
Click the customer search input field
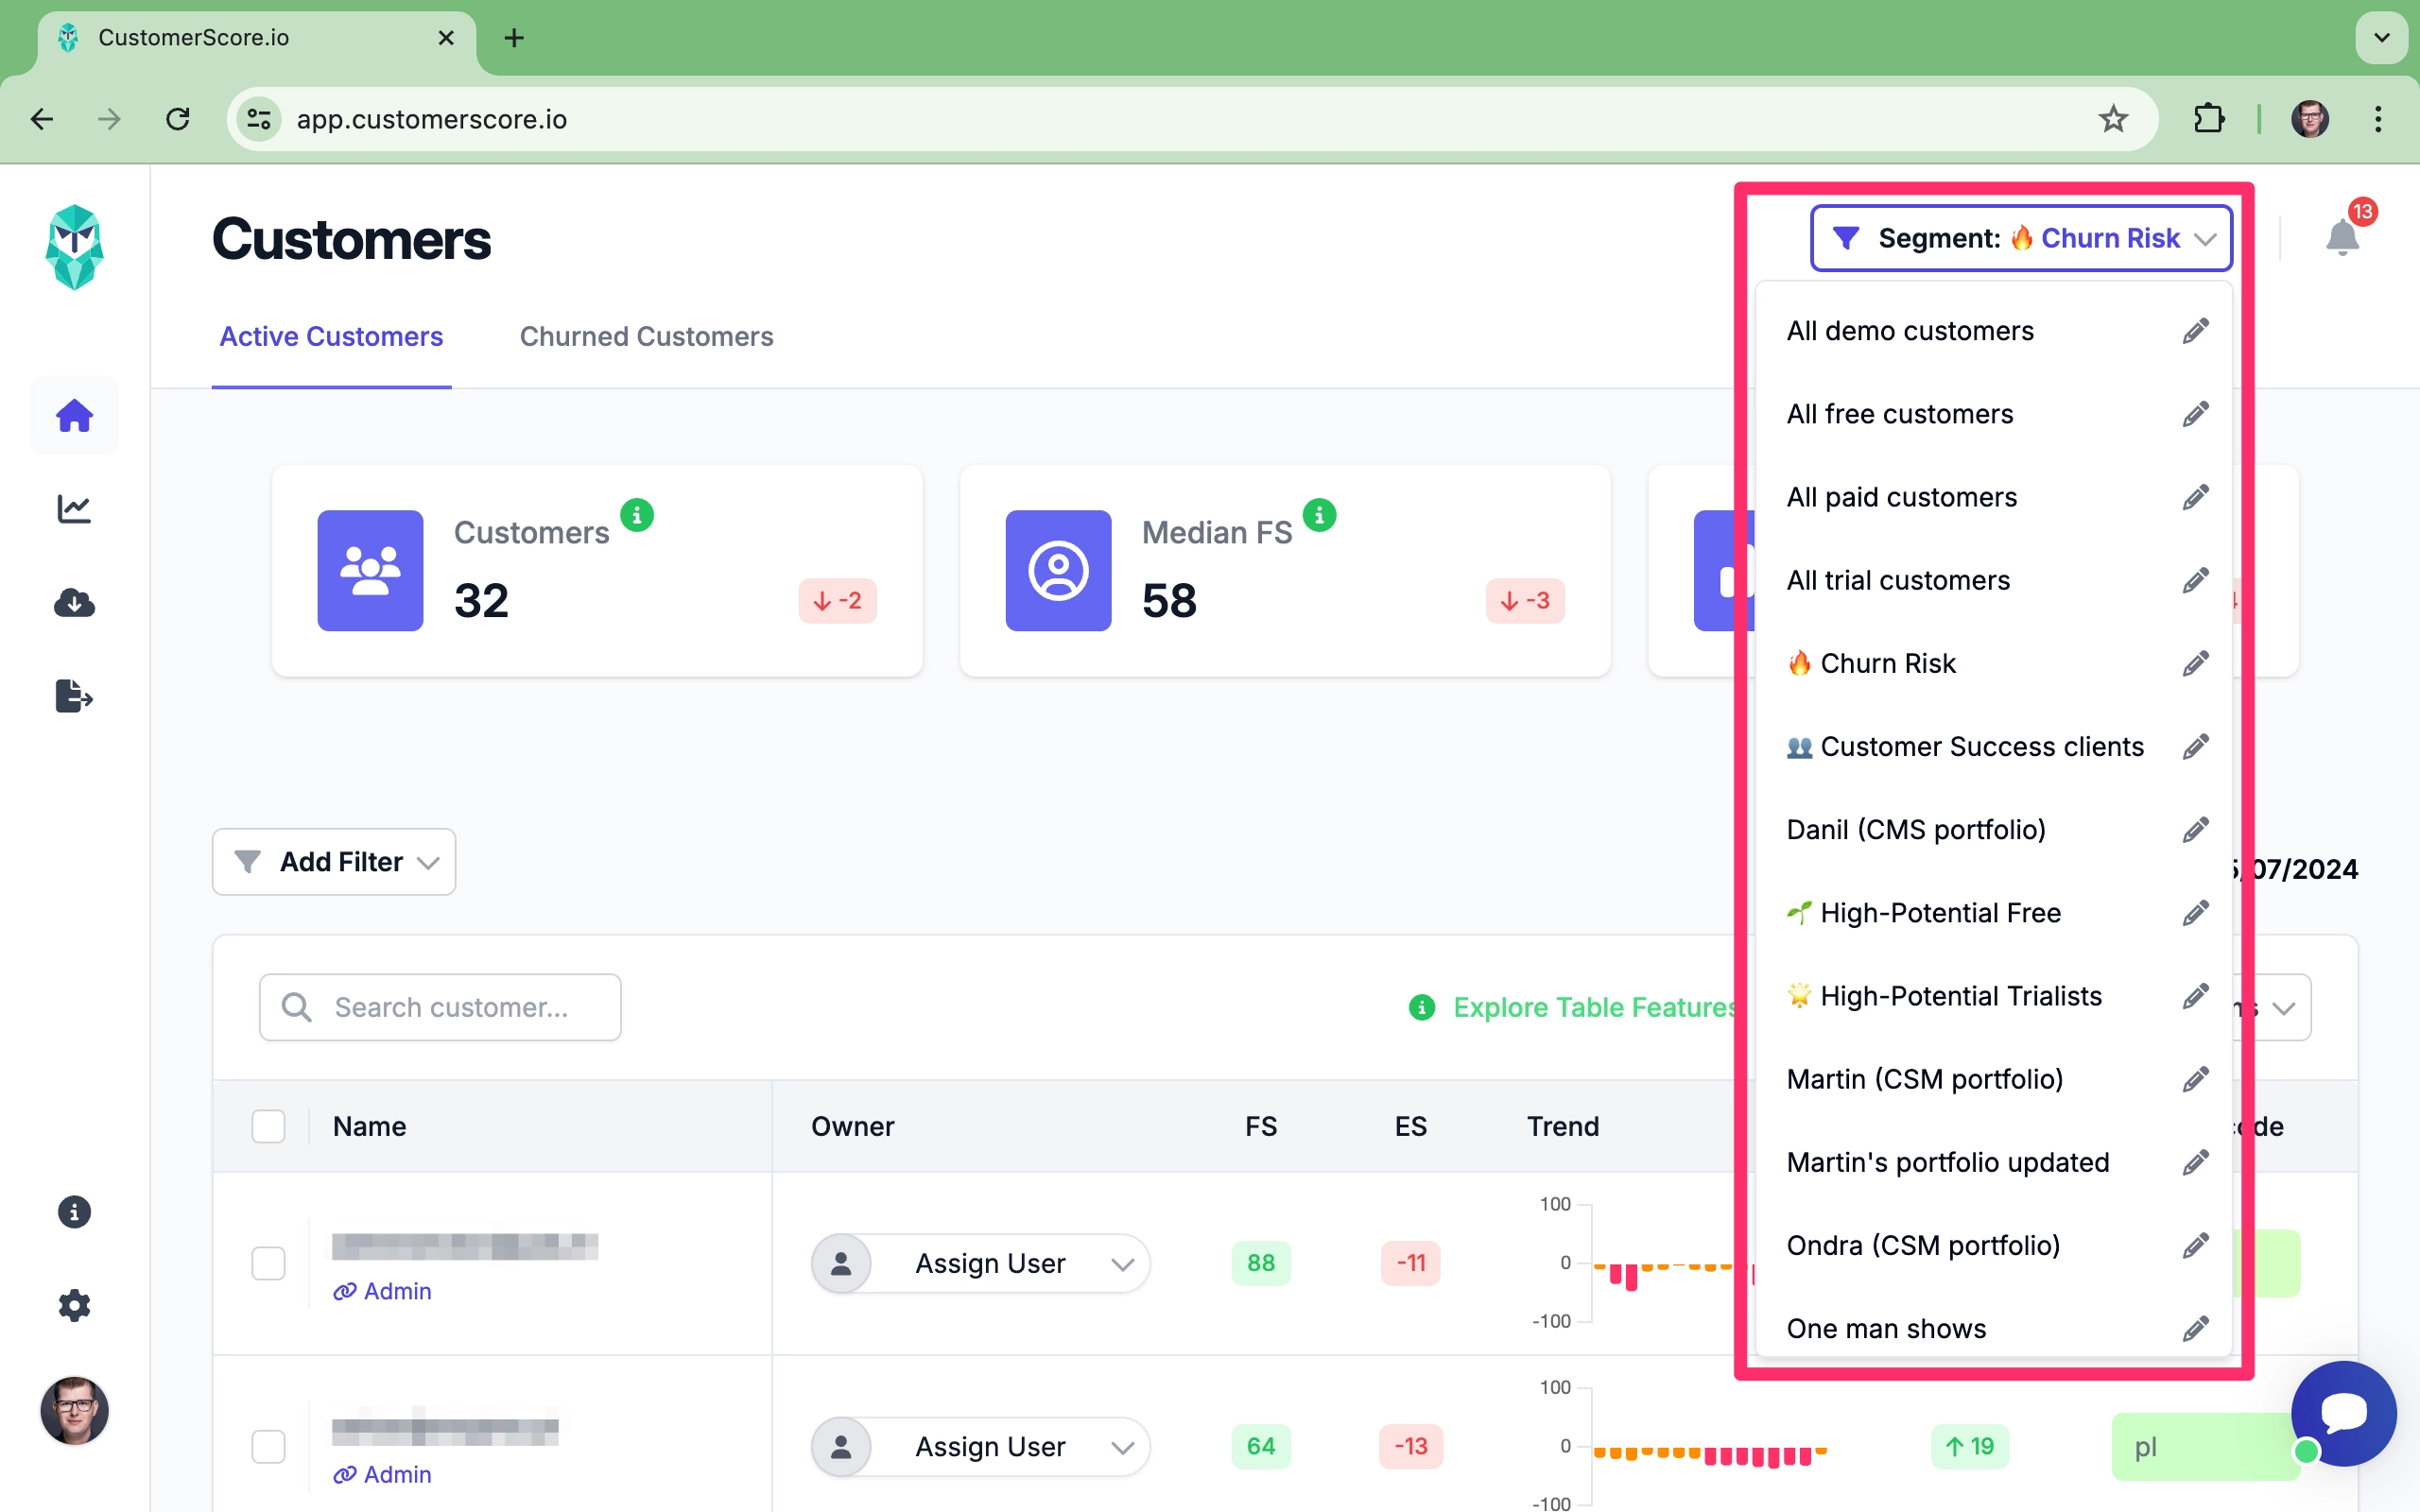coord(439,1005)
